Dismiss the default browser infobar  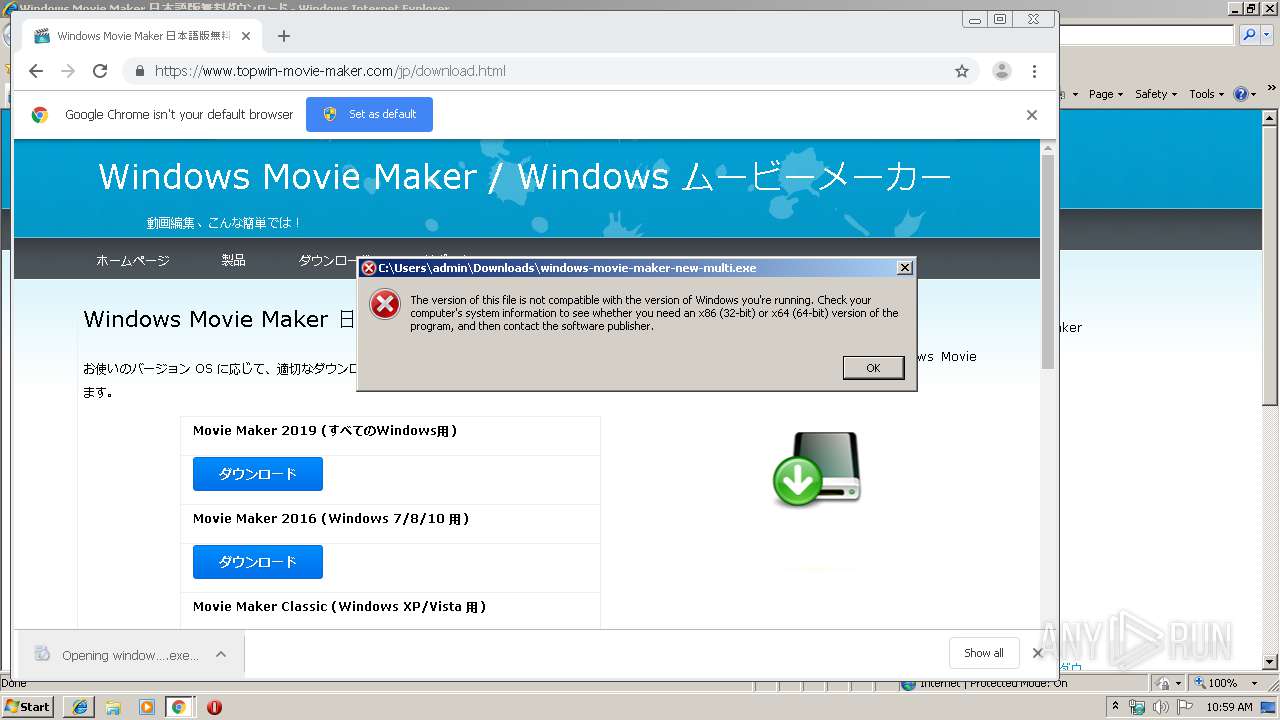[1031, 115]
